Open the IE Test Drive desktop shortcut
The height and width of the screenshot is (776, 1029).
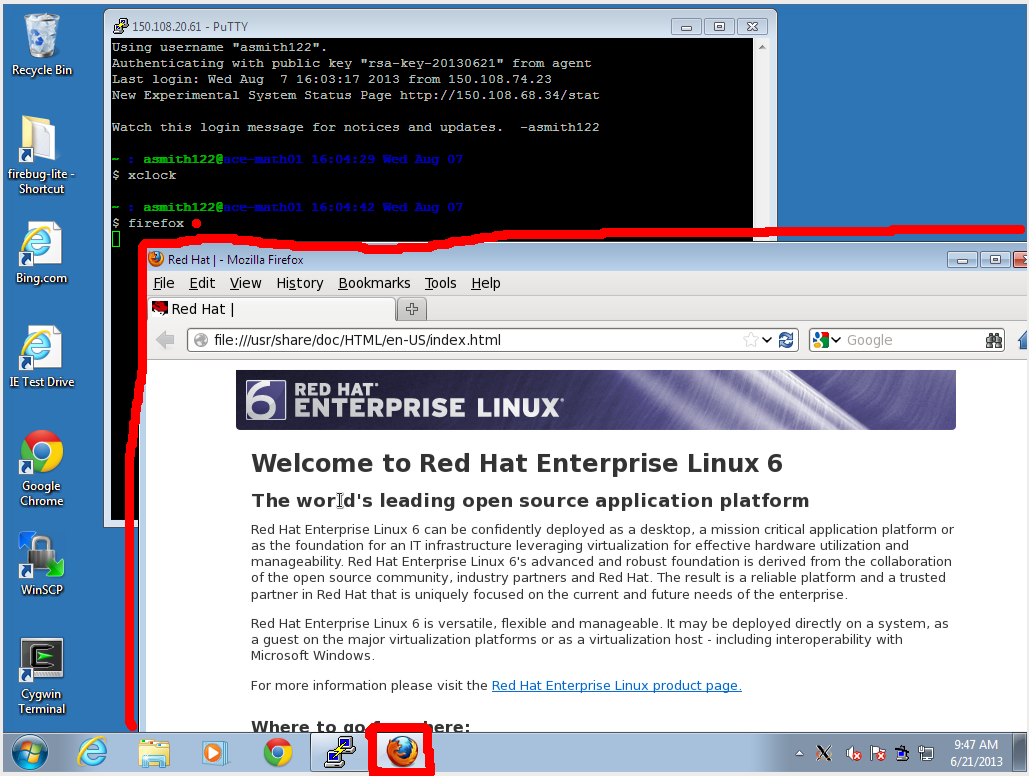pos(41,356)
